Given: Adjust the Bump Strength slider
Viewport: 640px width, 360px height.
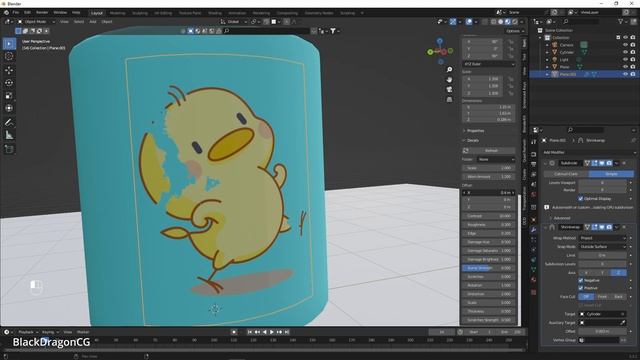Looking at the screenshot, I should [x=489, y=268].
